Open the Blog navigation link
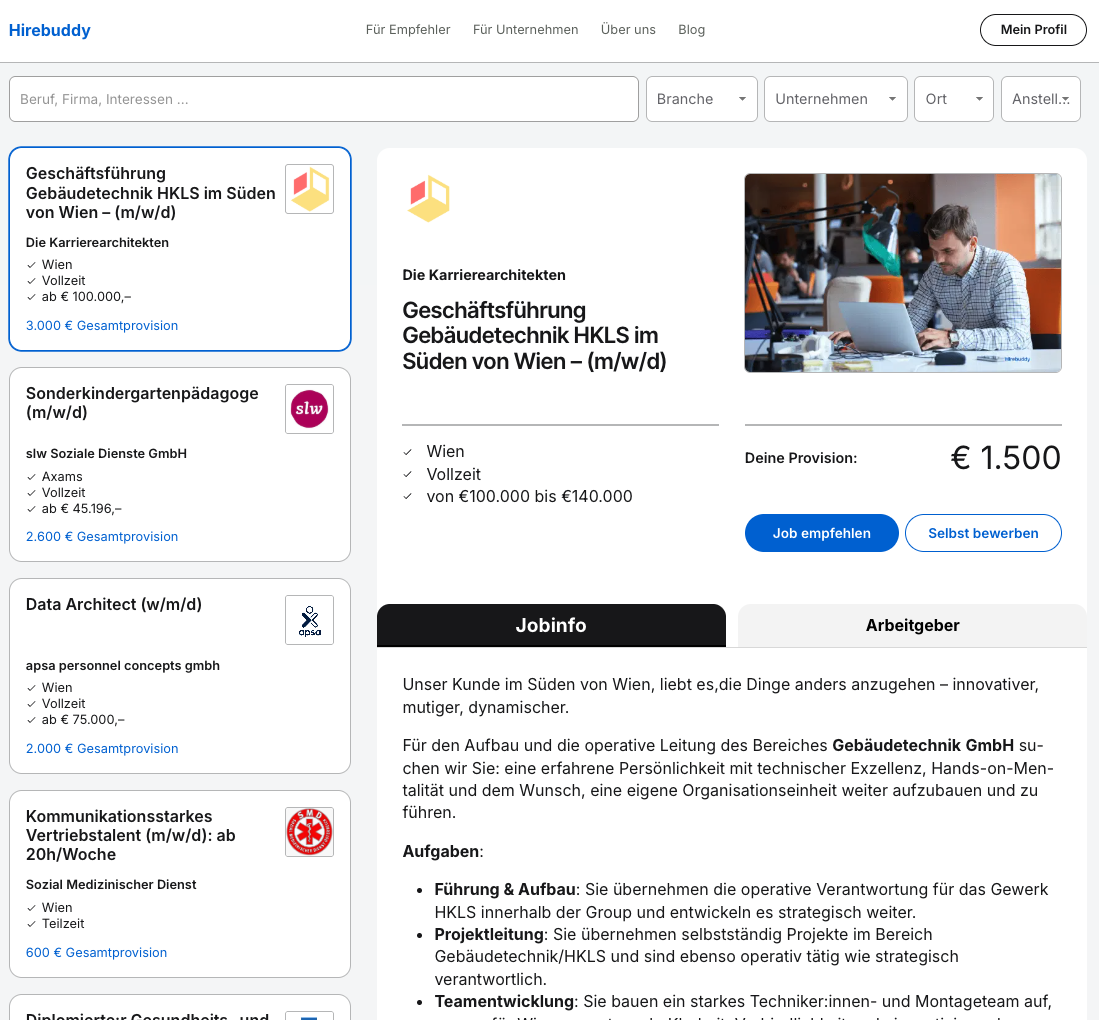Viewport: 1099px width, 1020px height. point(691,29)
